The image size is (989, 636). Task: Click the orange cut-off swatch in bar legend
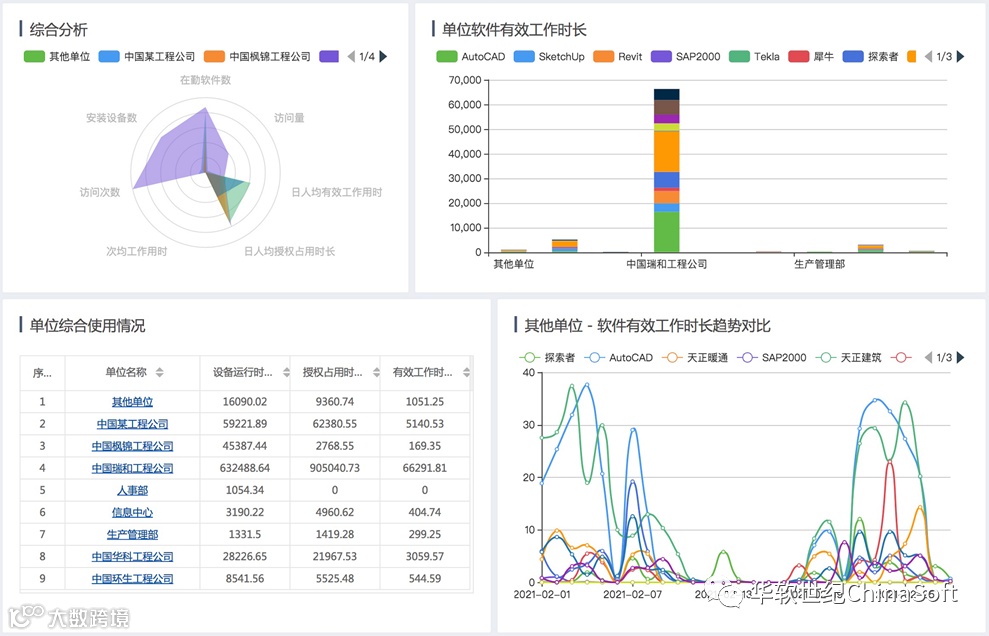click(911, 57)
